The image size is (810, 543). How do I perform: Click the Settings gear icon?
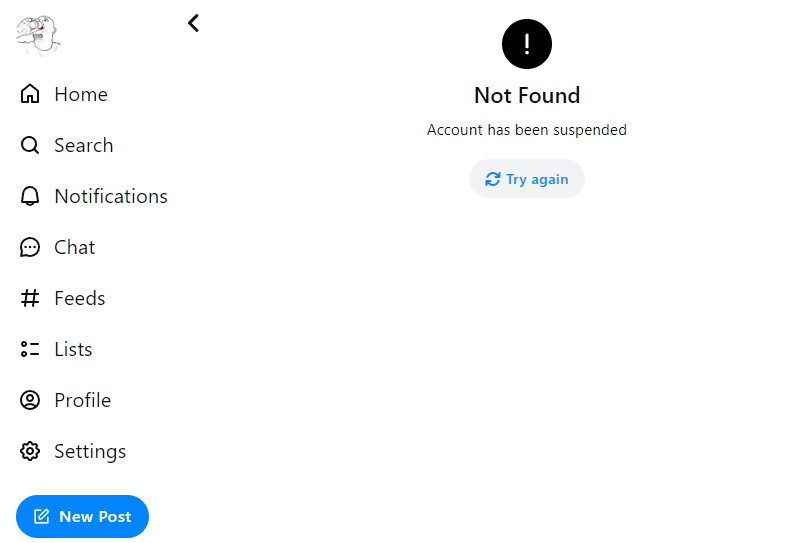tap(30, 451)
